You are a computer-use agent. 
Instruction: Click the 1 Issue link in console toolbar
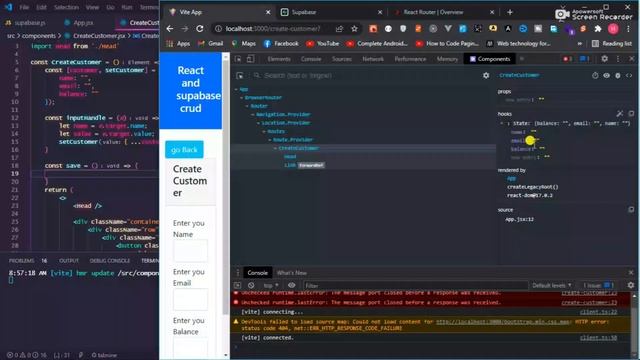(598, 285)
